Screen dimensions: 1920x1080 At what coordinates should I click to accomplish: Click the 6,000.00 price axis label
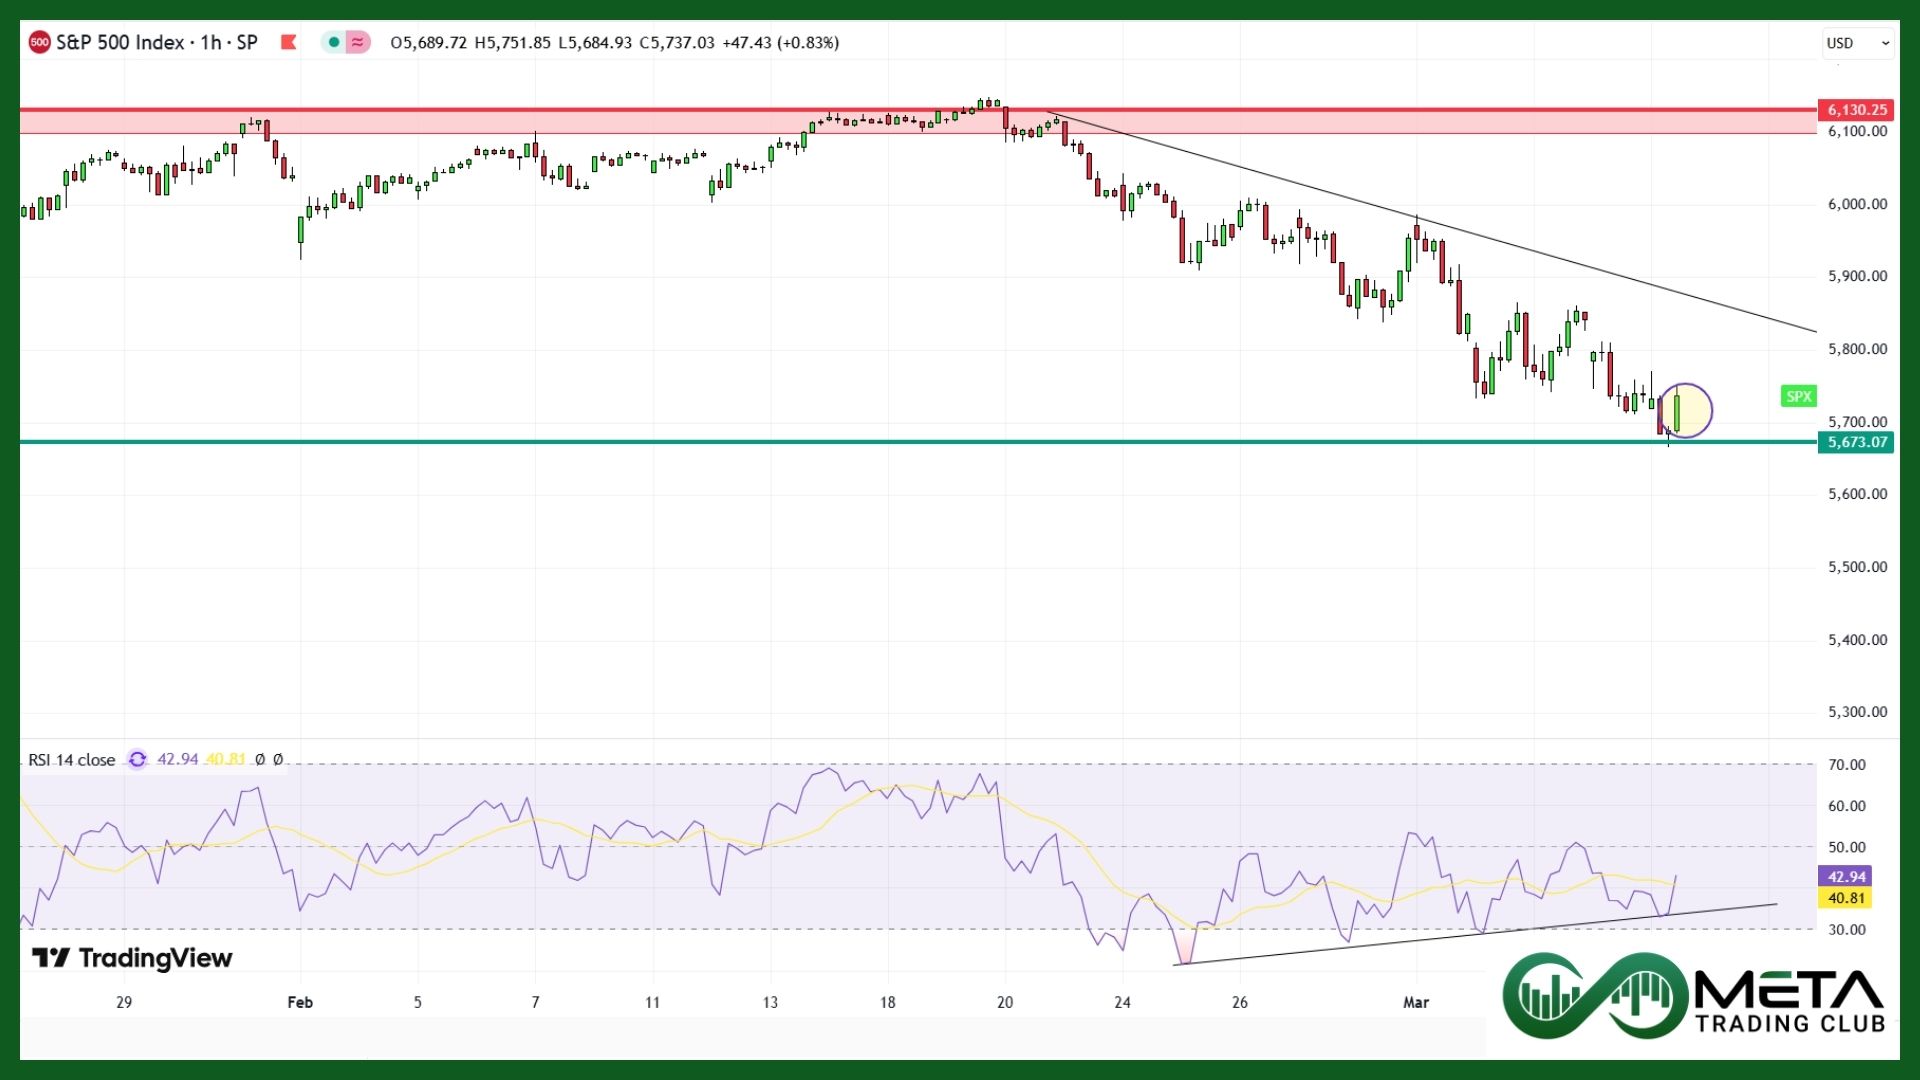coord(1857,204)
